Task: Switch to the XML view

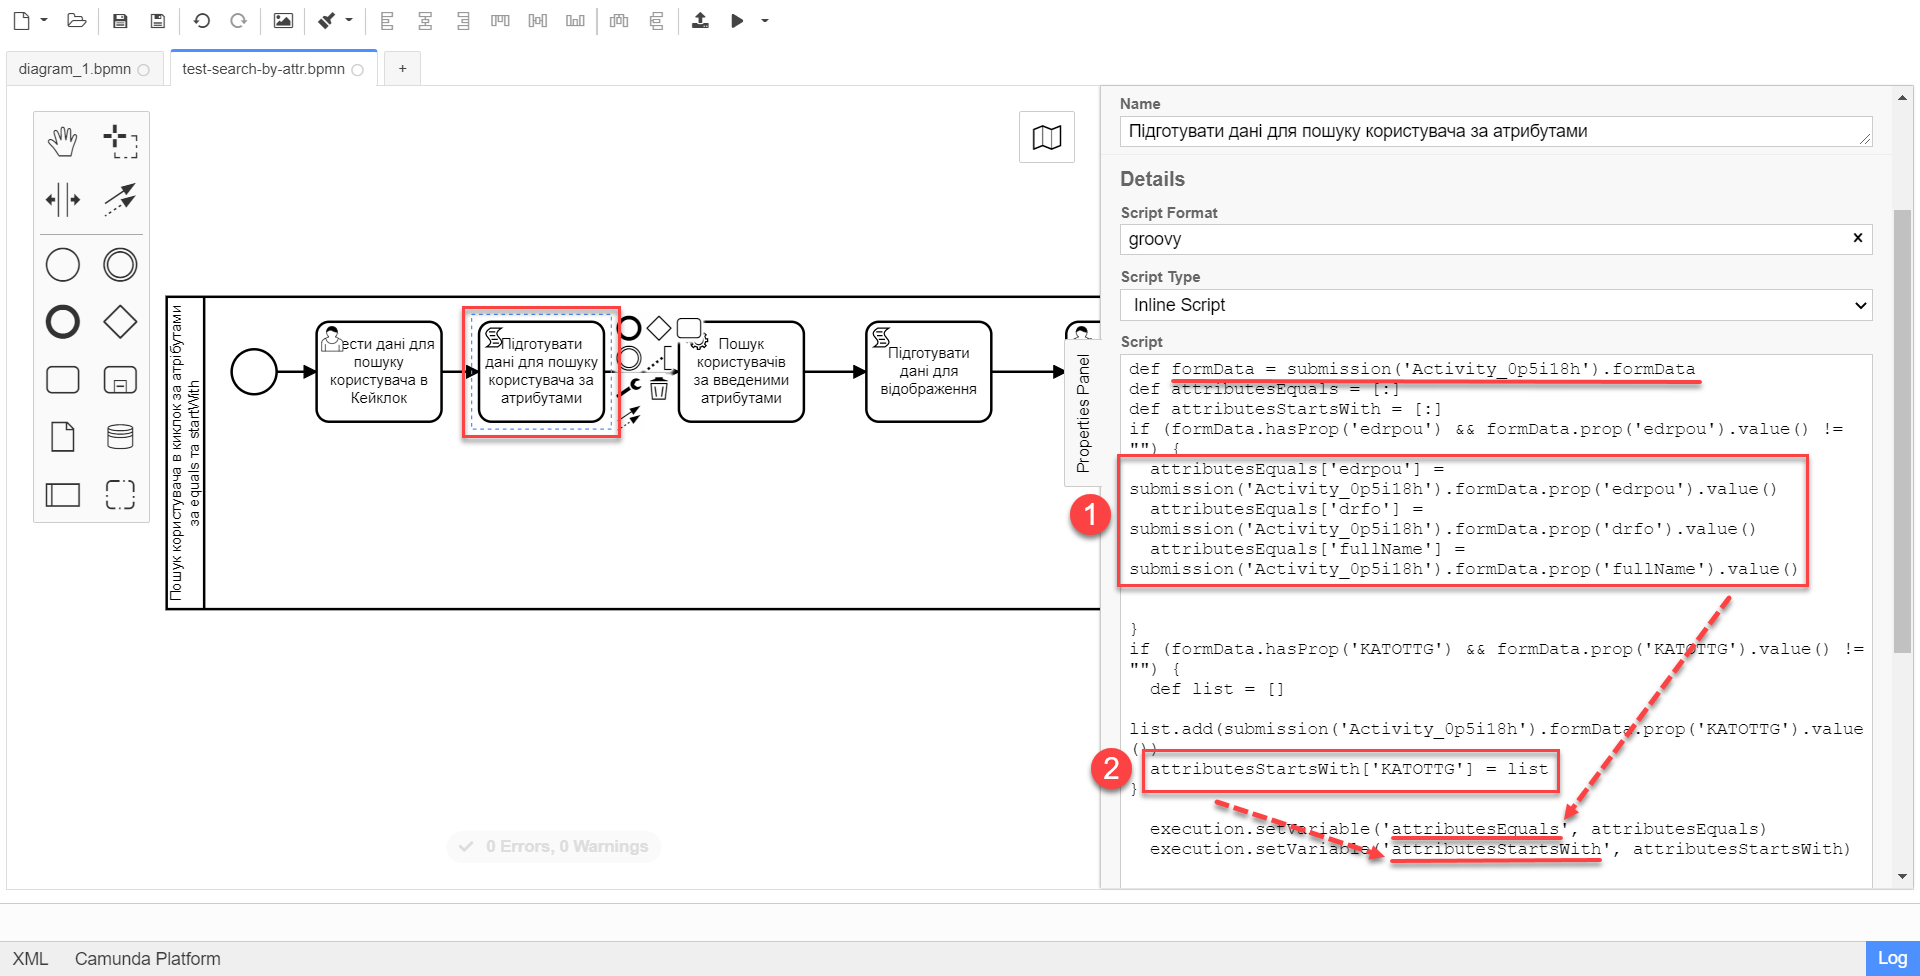Action: [x=30, y=958]
